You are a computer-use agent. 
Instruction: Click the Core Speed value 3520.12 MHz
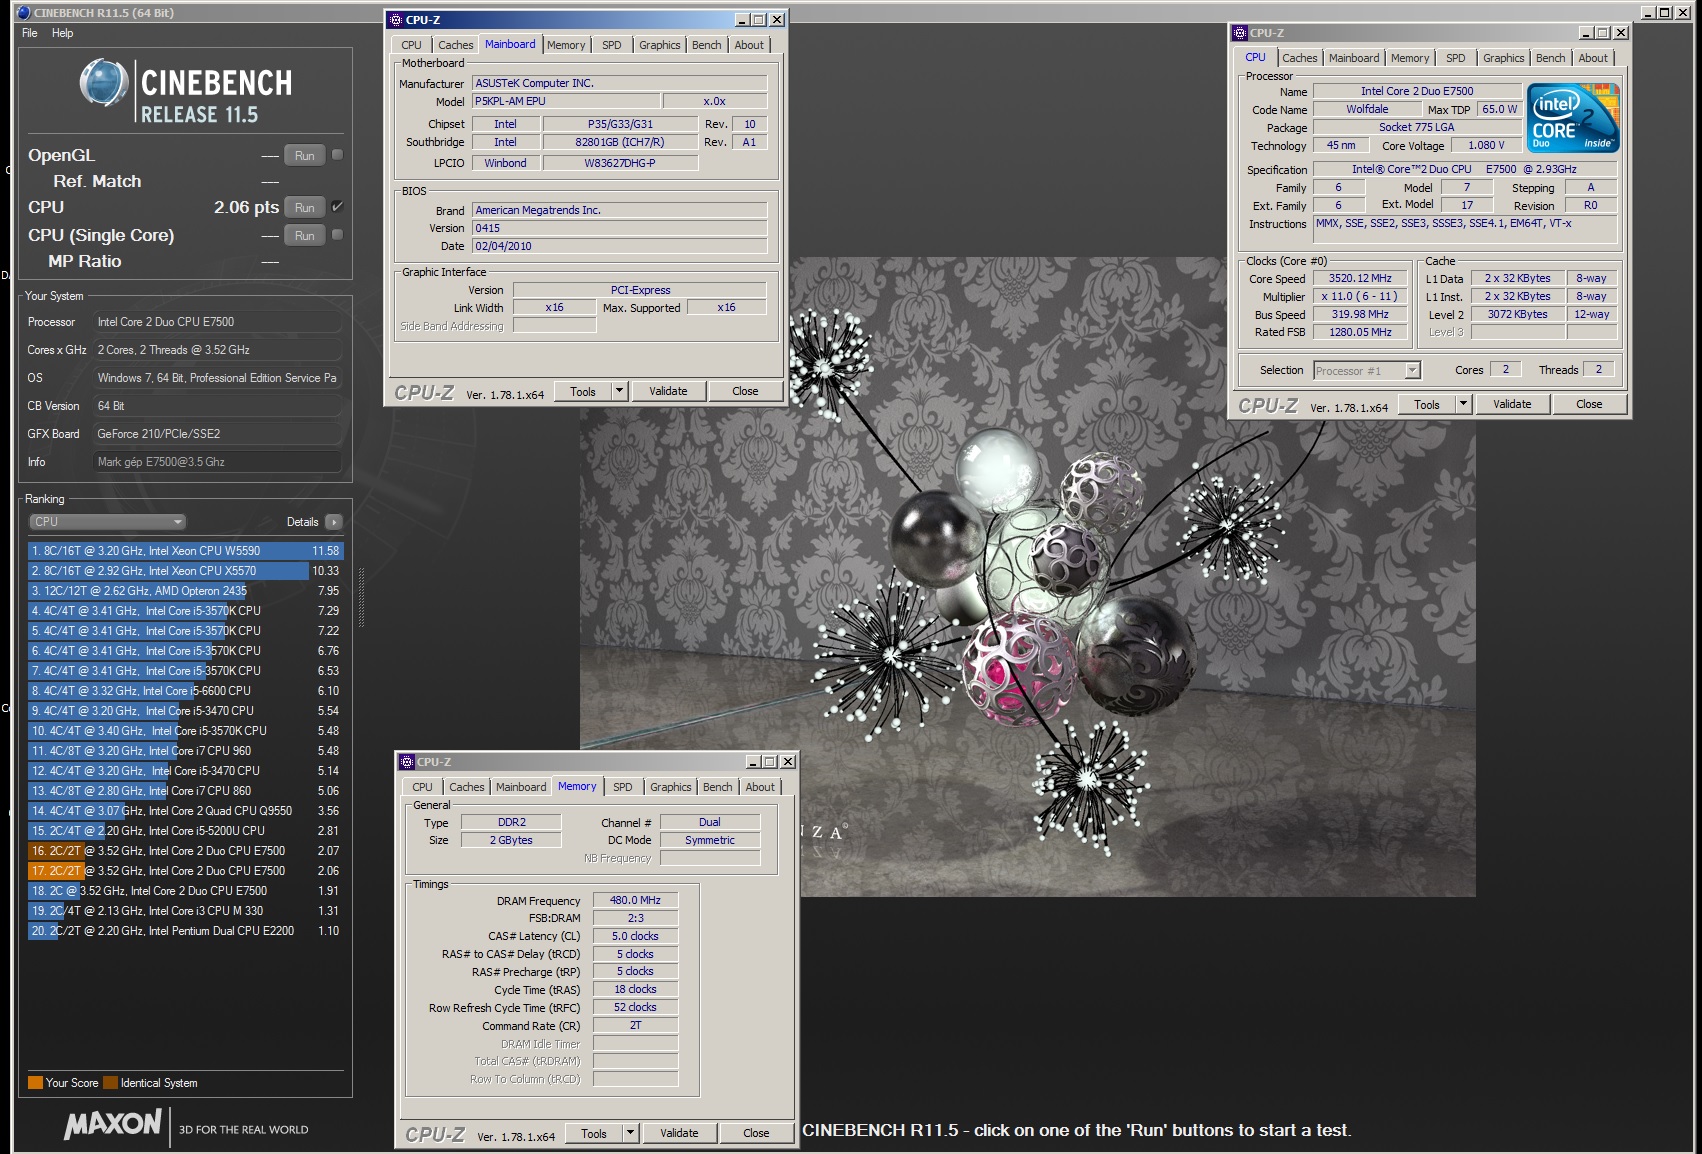click(x=1360, y=278)
